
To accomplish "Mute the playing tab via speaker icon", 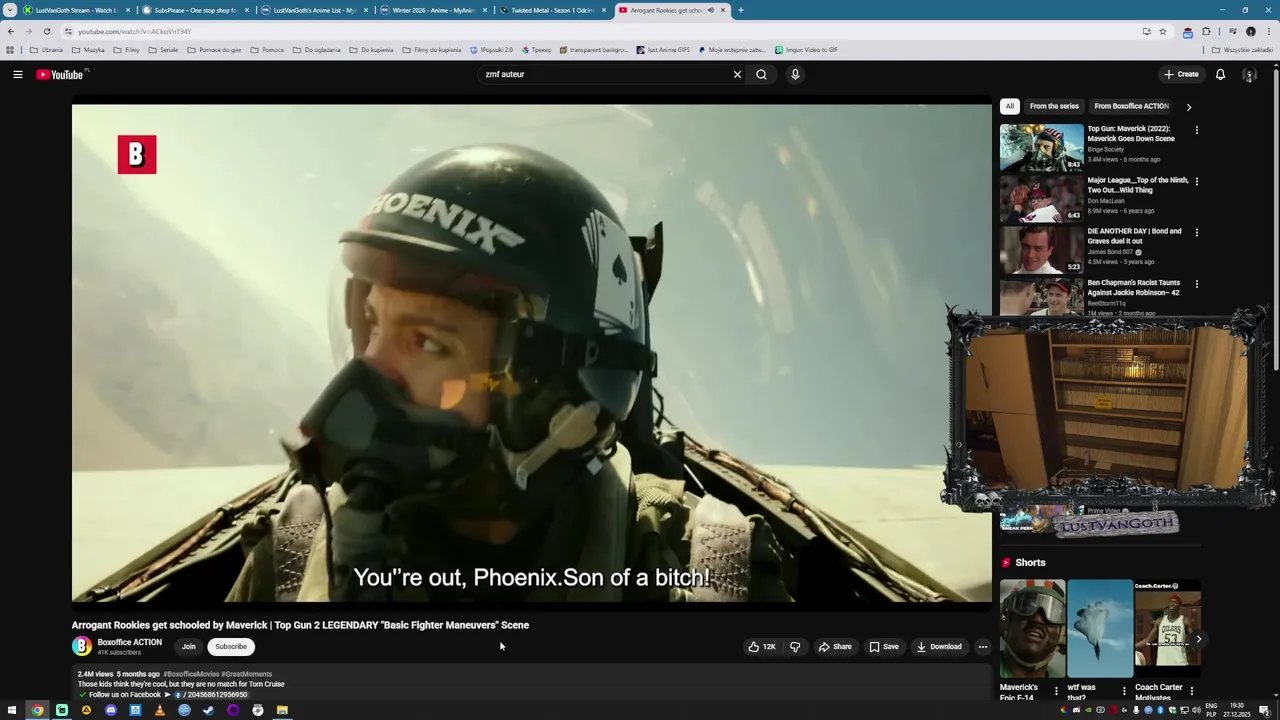I will pos(711,10).
